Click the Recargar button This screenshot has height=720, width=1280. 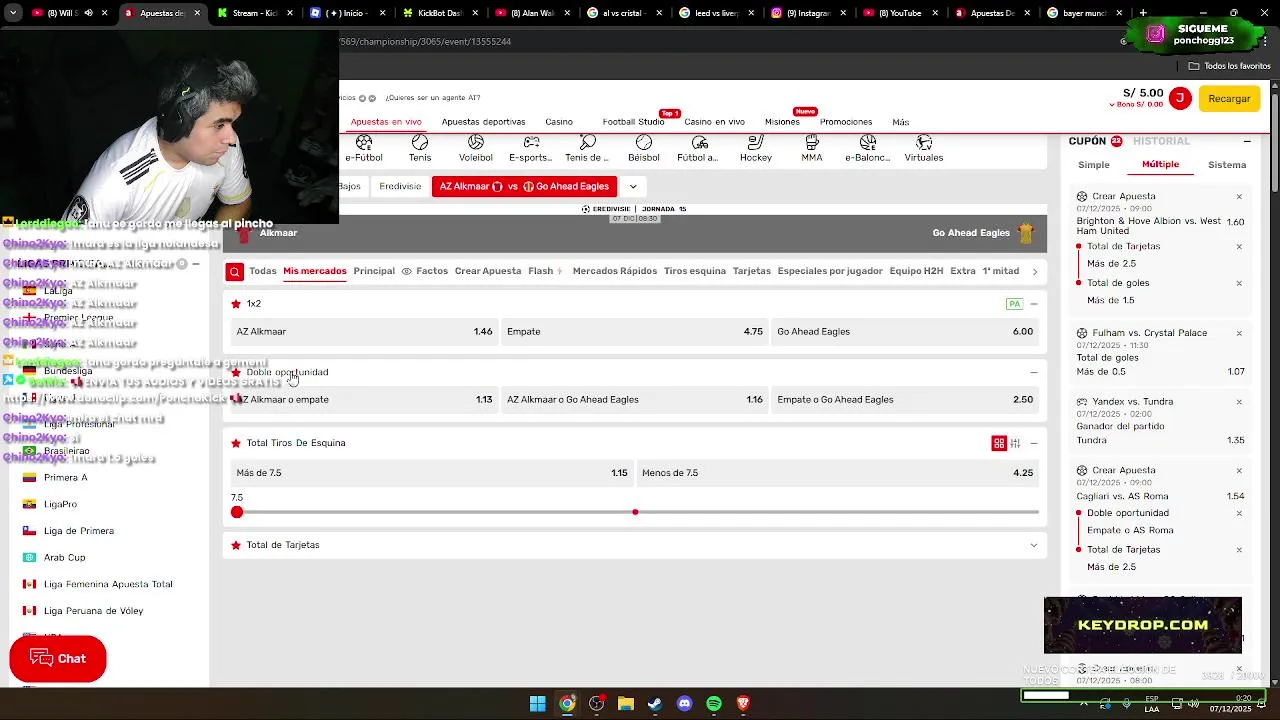point(1229,98)
